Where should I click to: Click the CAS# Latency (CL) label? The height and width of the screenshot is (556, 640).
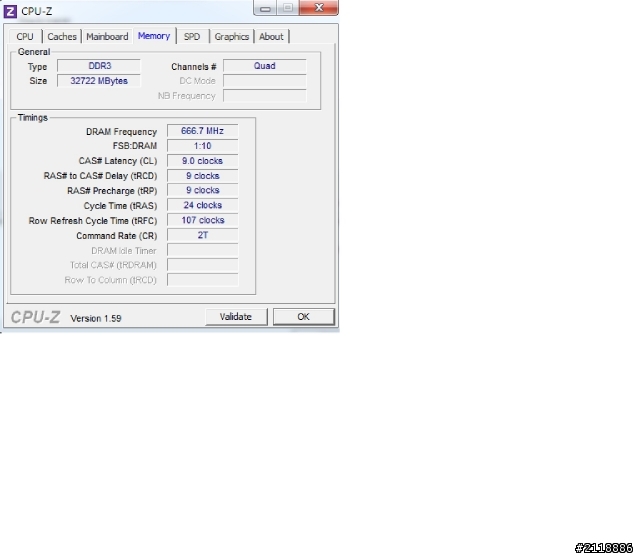click(118, 161)
